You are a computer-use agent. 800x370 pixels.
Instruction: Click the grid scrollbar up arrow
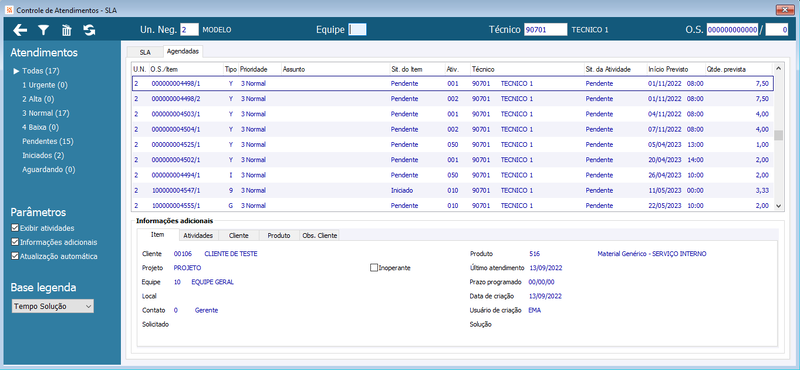coord(778,68)
